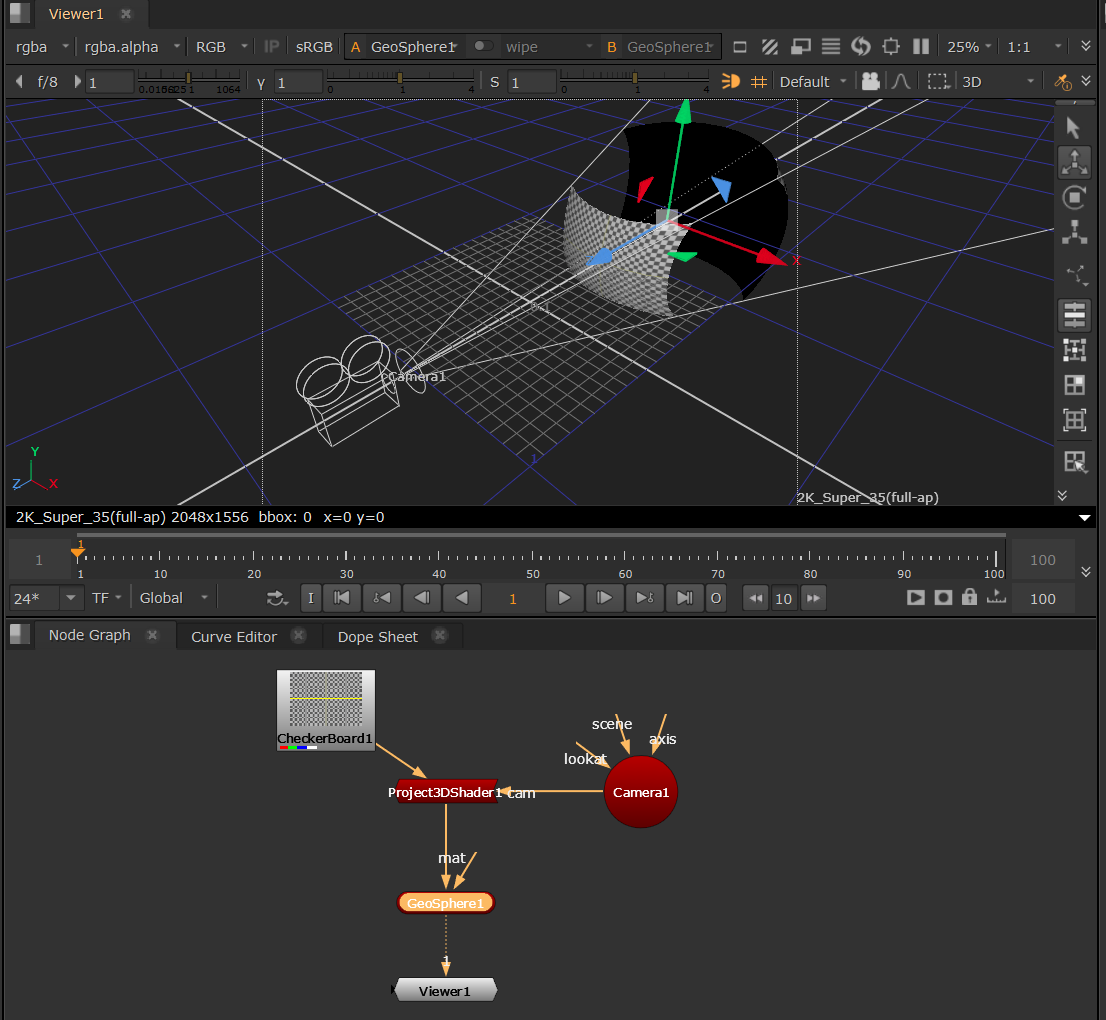
Task: Click the 3D camera lock icon
Action: 871,81
